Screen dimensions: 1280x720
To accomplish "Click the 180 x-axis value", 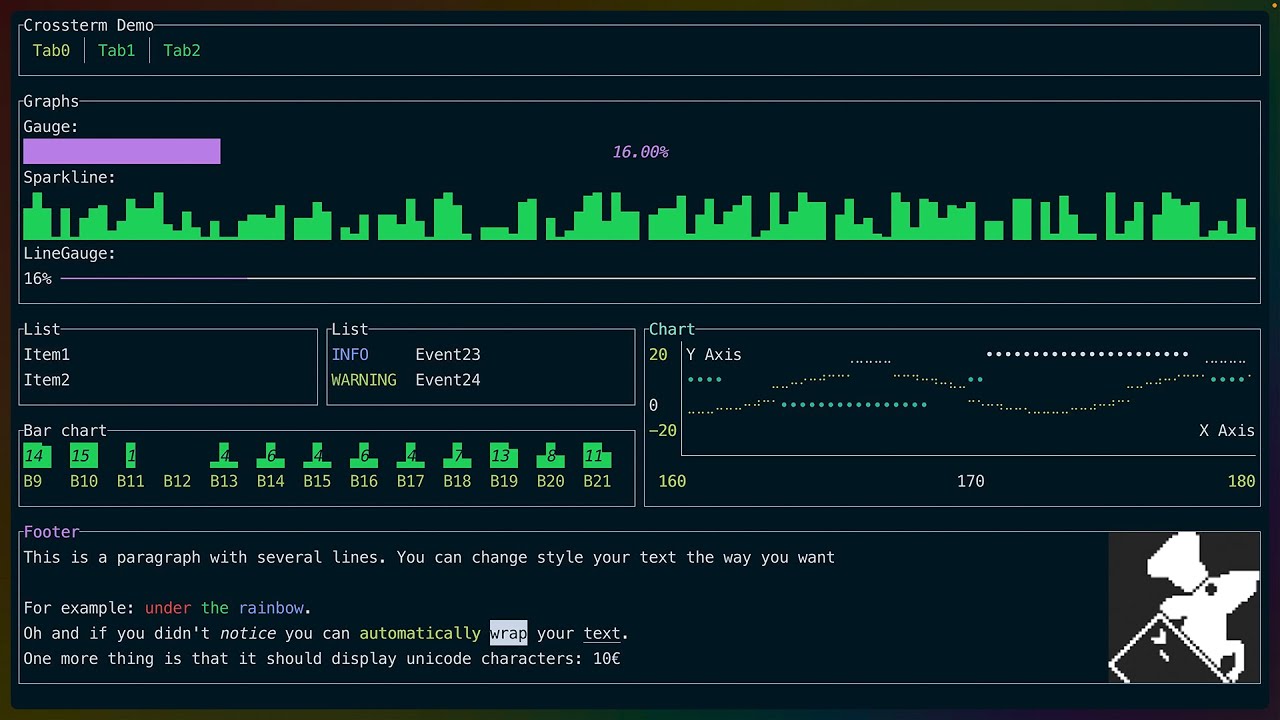I will (1241, 481).
